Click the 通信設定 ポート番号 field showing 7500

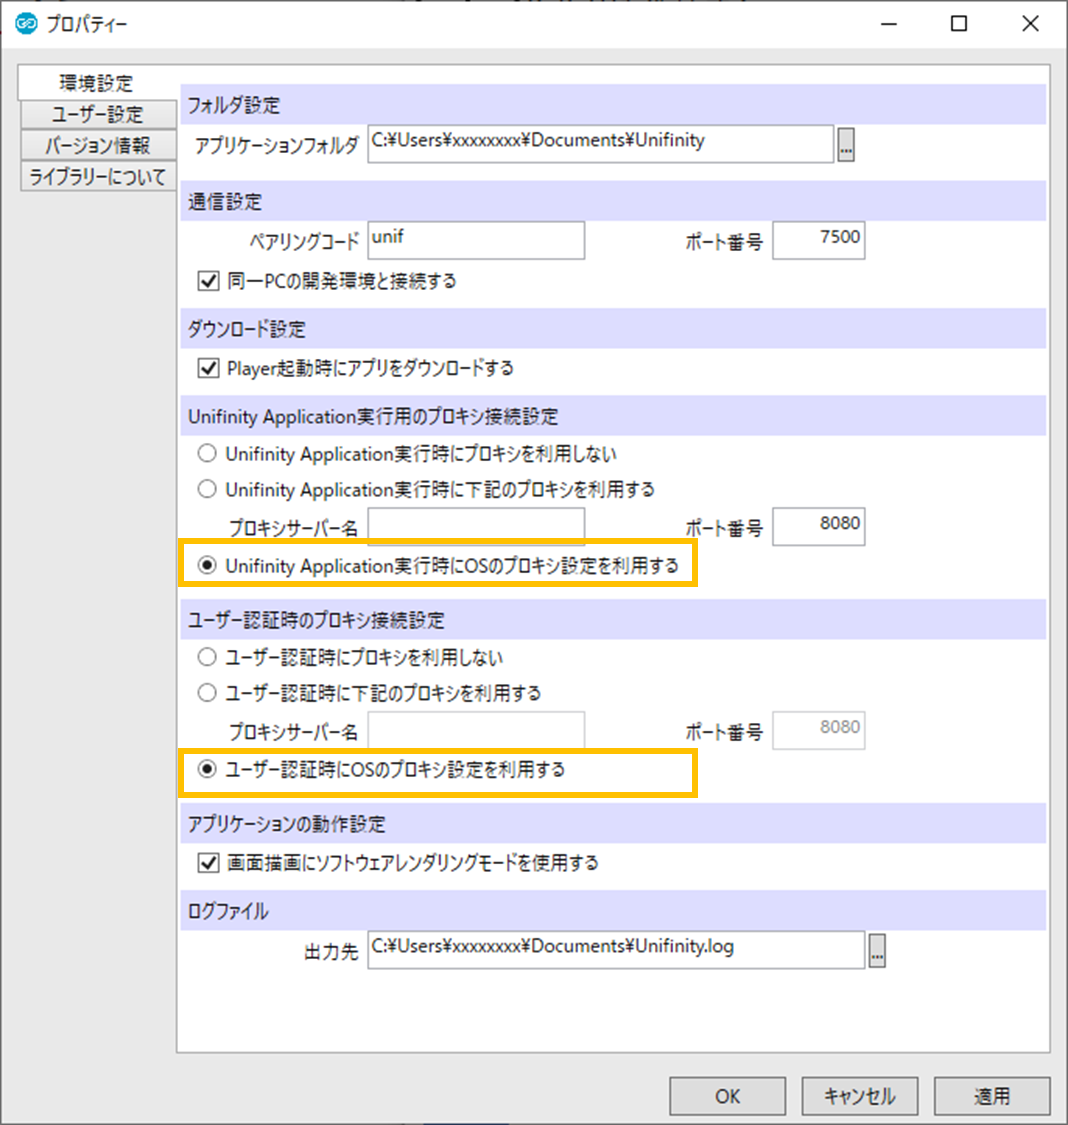[x=818, y=240]
